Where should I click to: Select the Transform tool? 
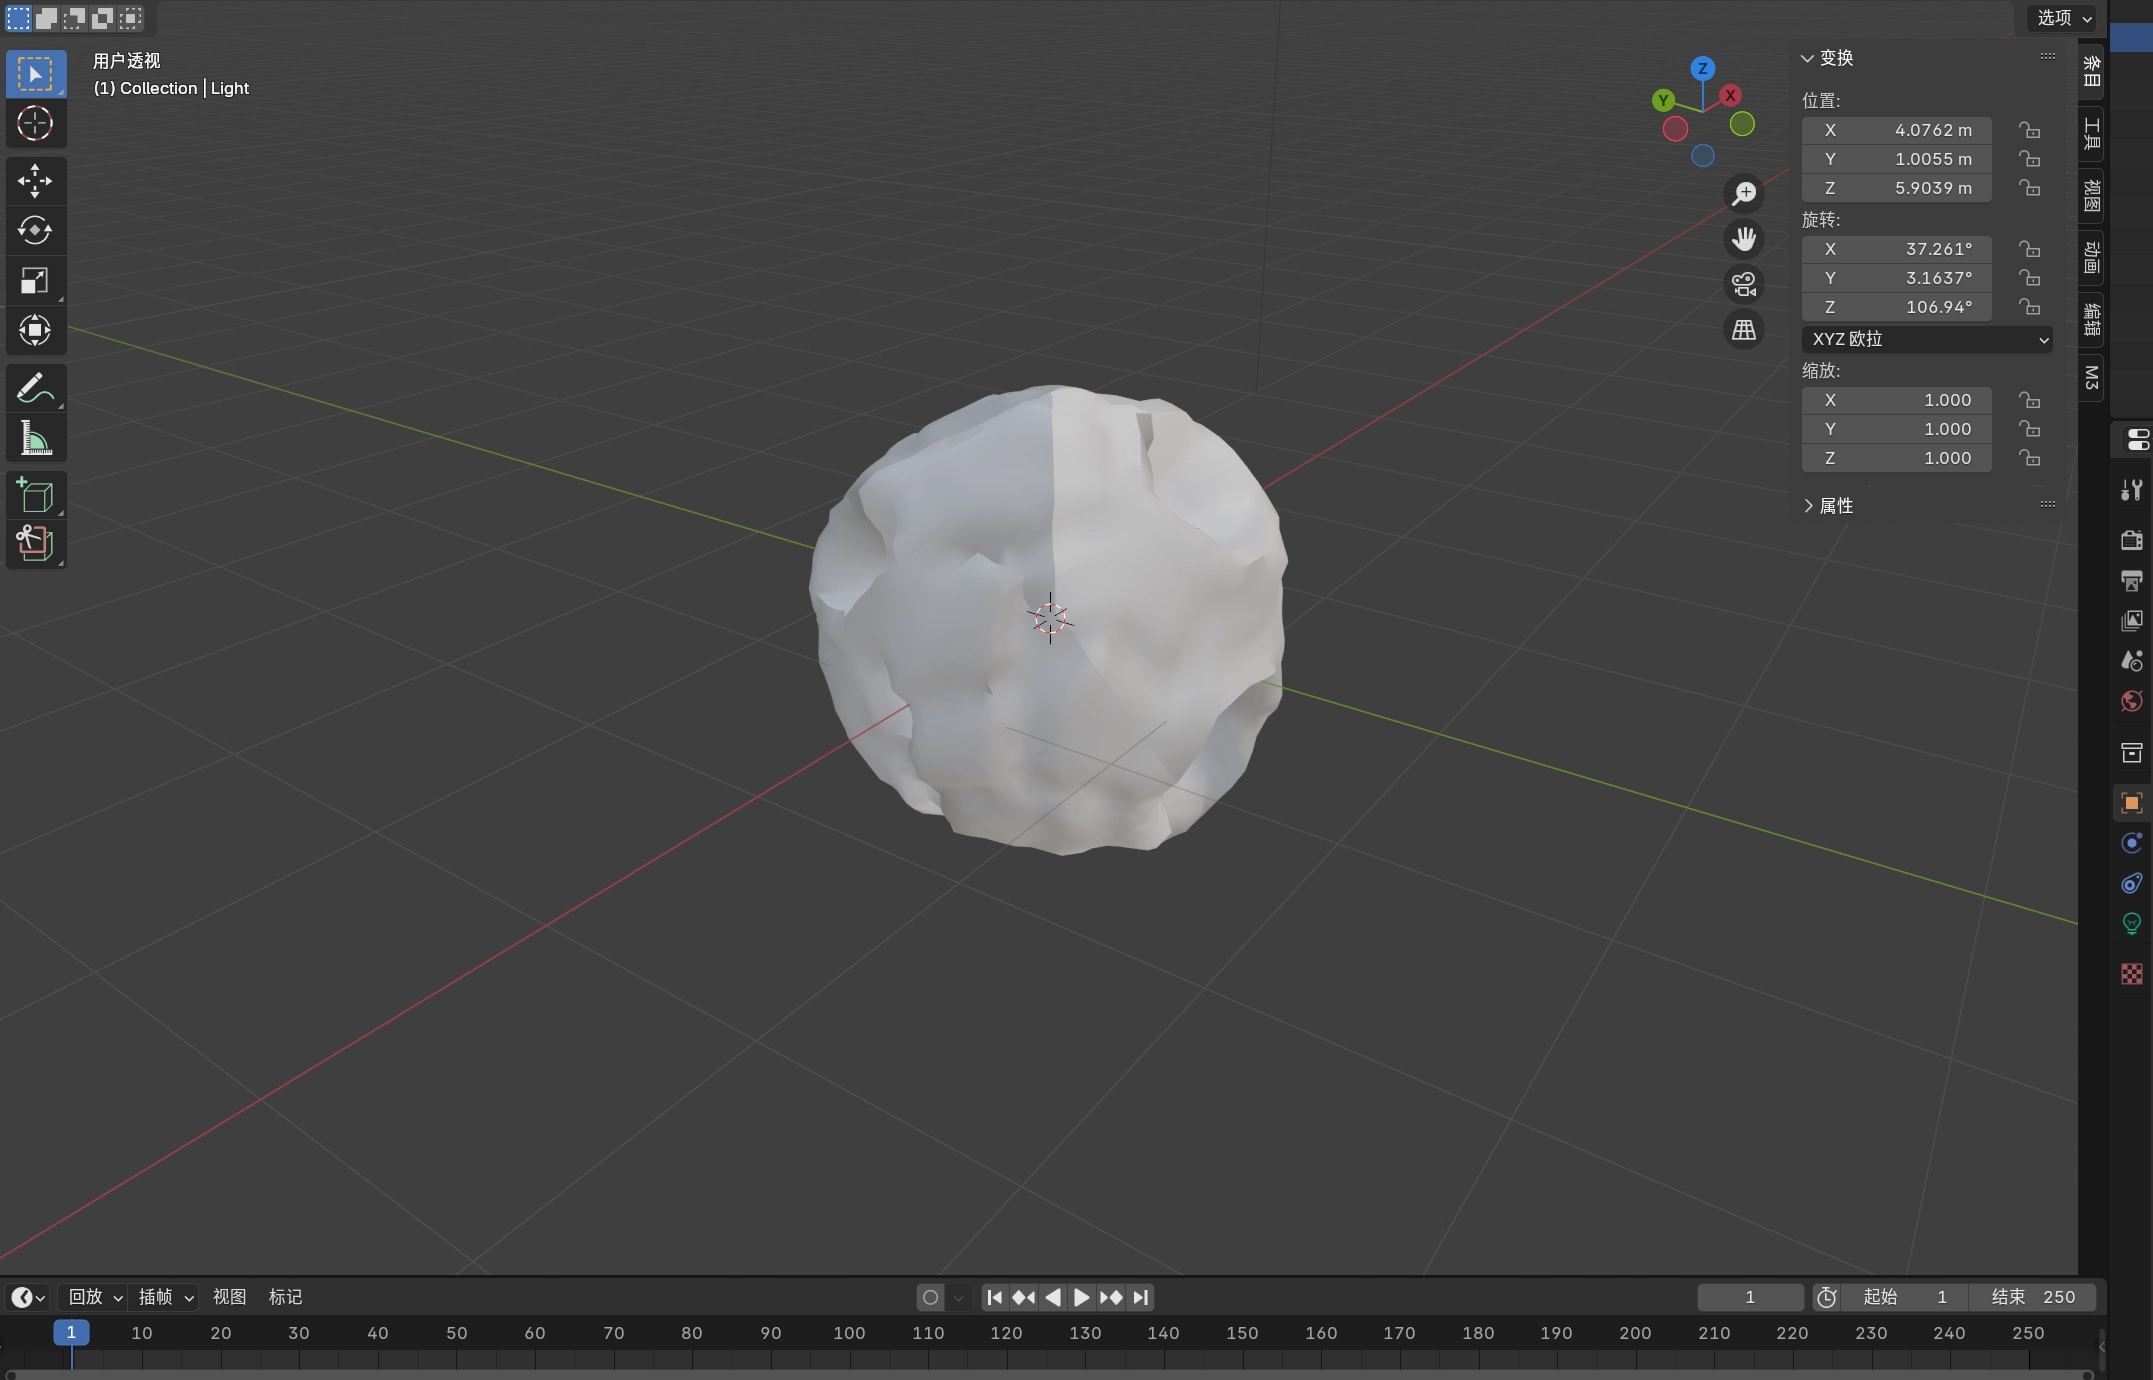[35, 331]
